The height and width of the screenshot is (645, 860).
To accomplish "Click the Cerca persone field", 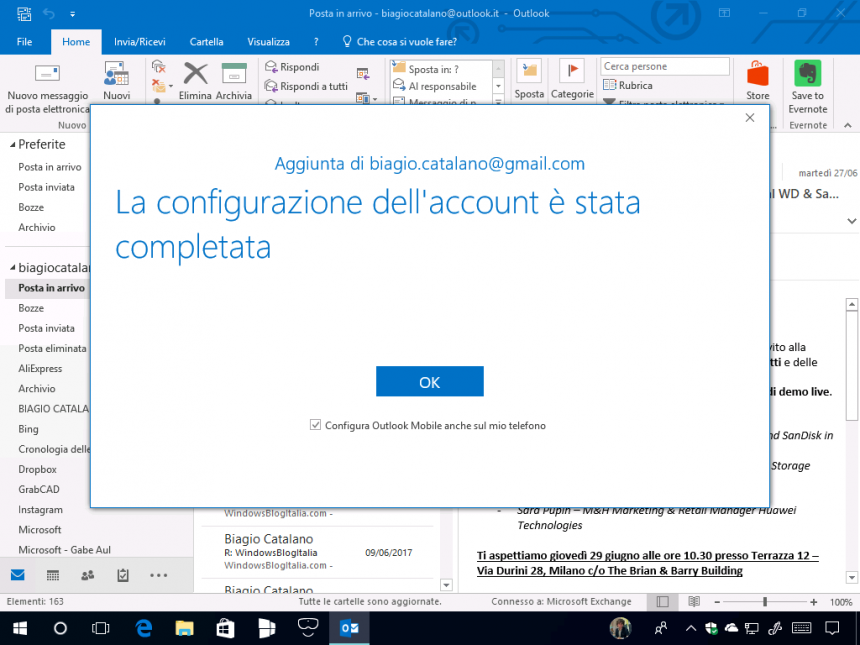I will click(665, 66).
